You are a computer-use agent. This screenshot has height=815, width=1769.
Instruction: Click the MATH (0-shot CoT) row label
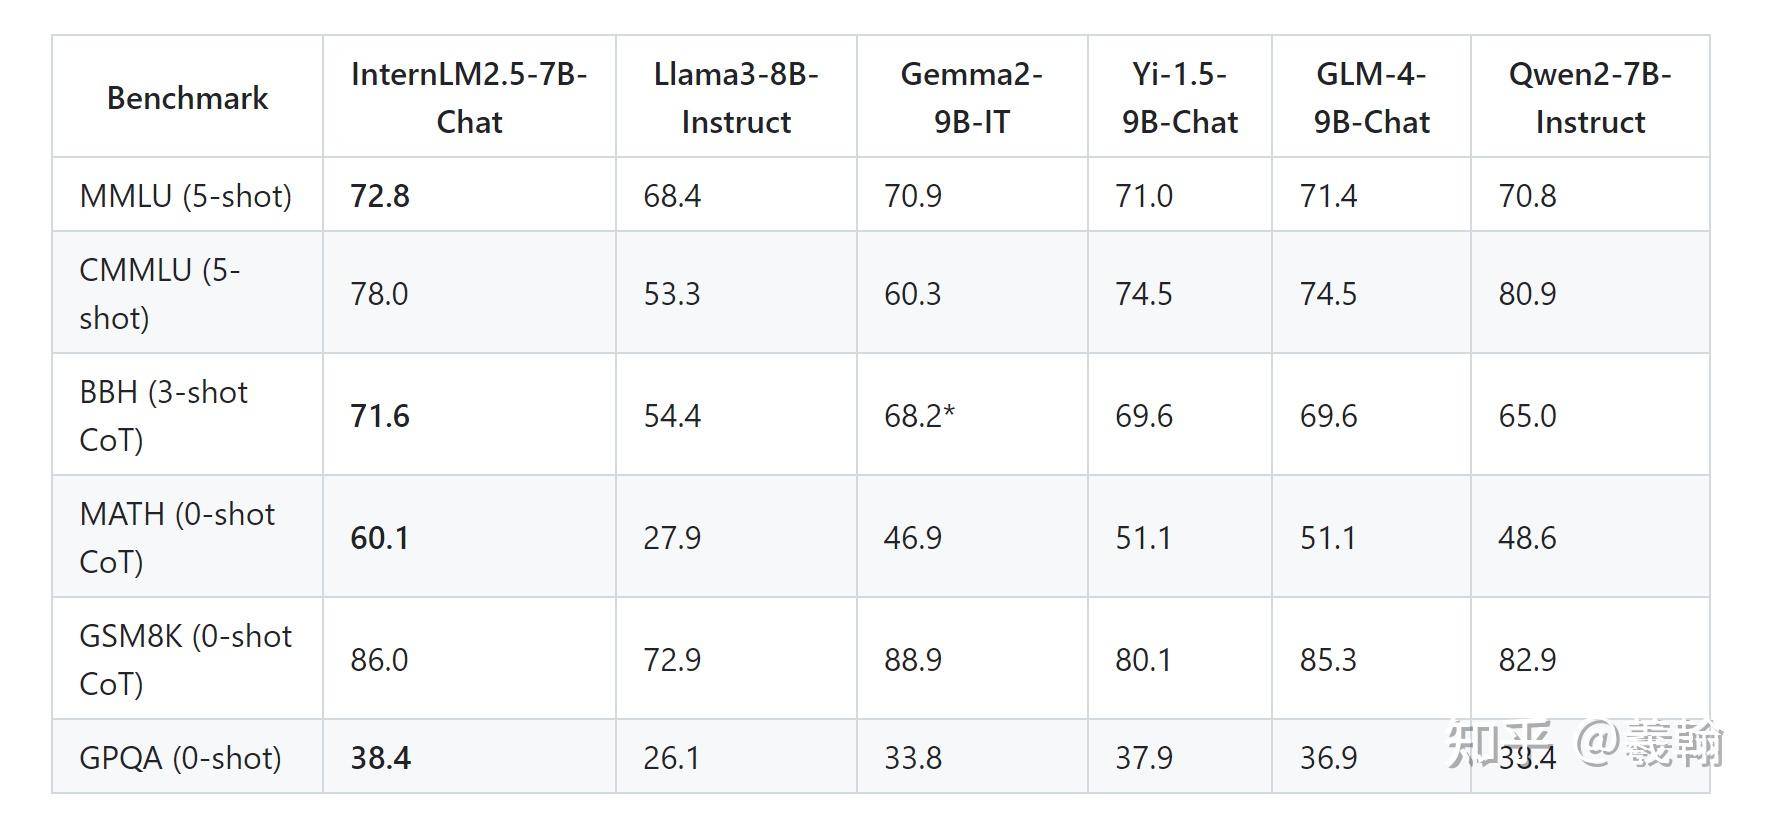[x=177, y=538]
